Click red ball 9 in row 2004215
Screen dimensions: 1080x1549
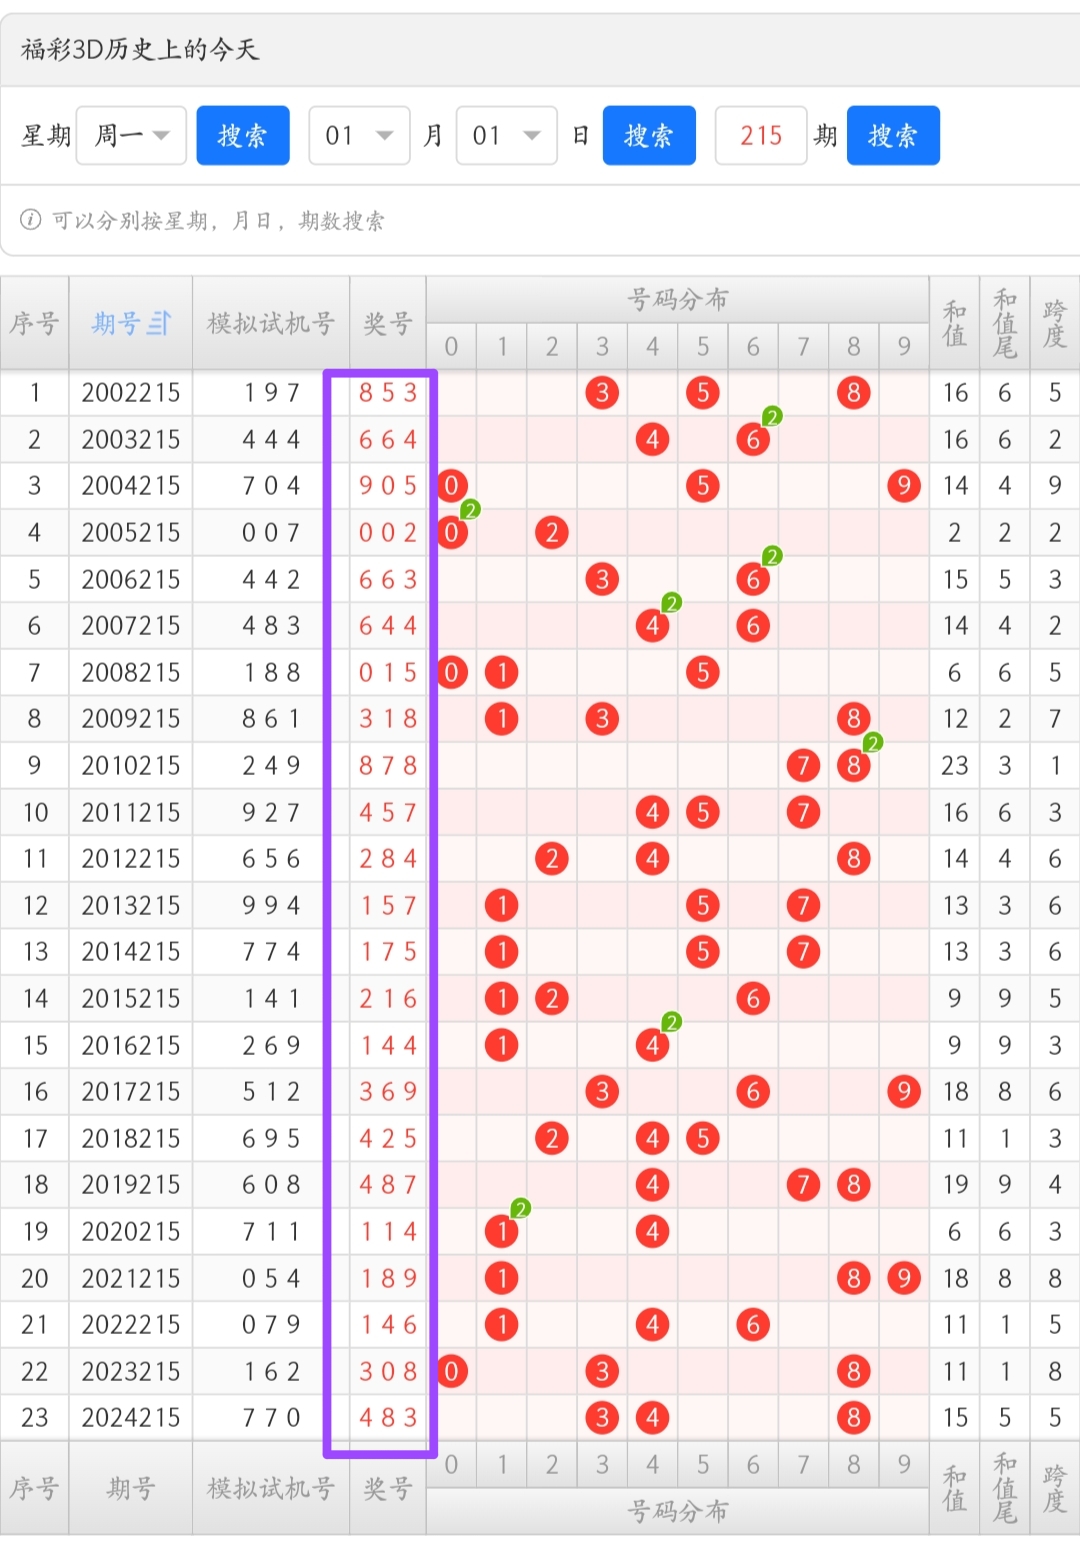tap(903, 486)
